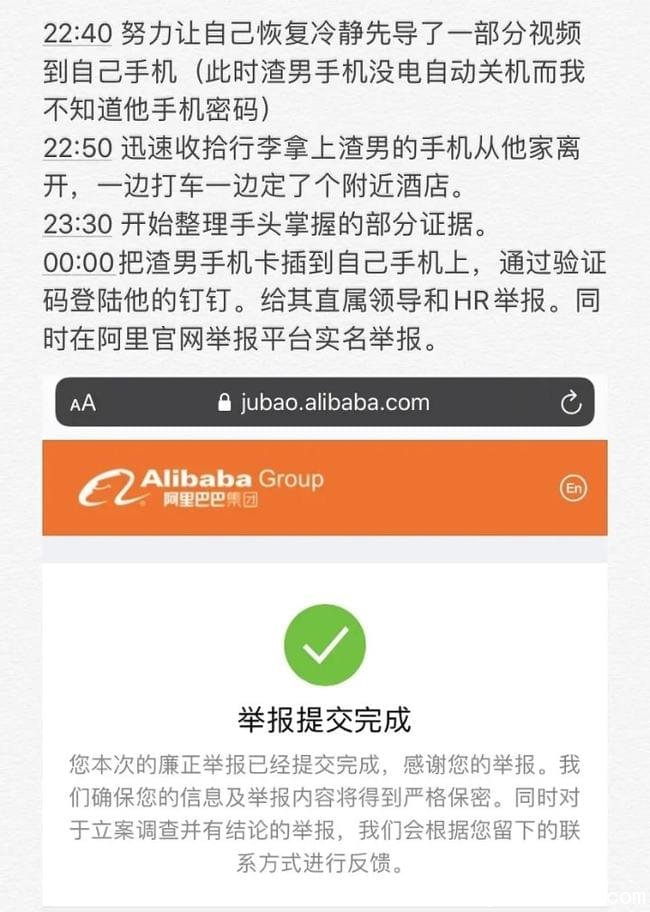Select the jubao.alibaba.com address field
The image size is (650, 912).
pos(324,402)
